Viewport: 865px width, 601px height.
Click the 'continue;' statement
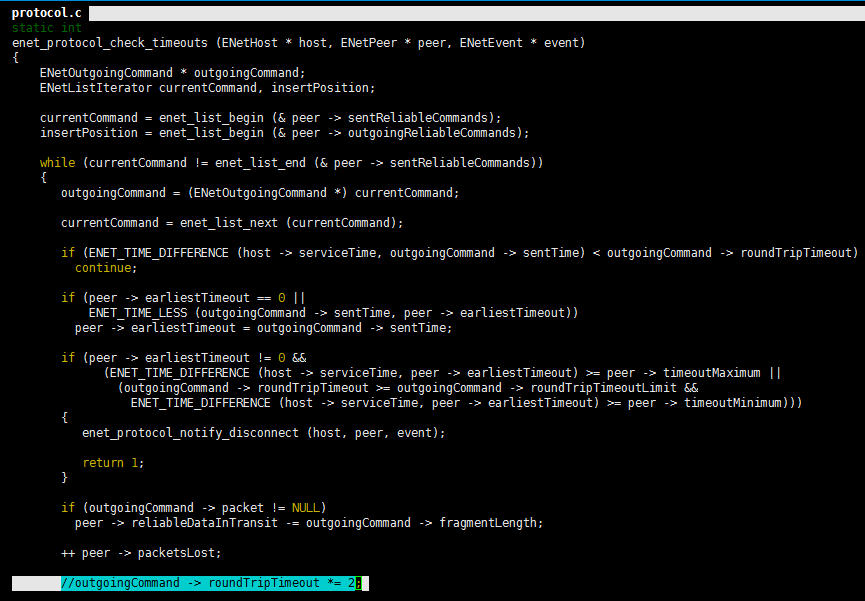(106, 268)
